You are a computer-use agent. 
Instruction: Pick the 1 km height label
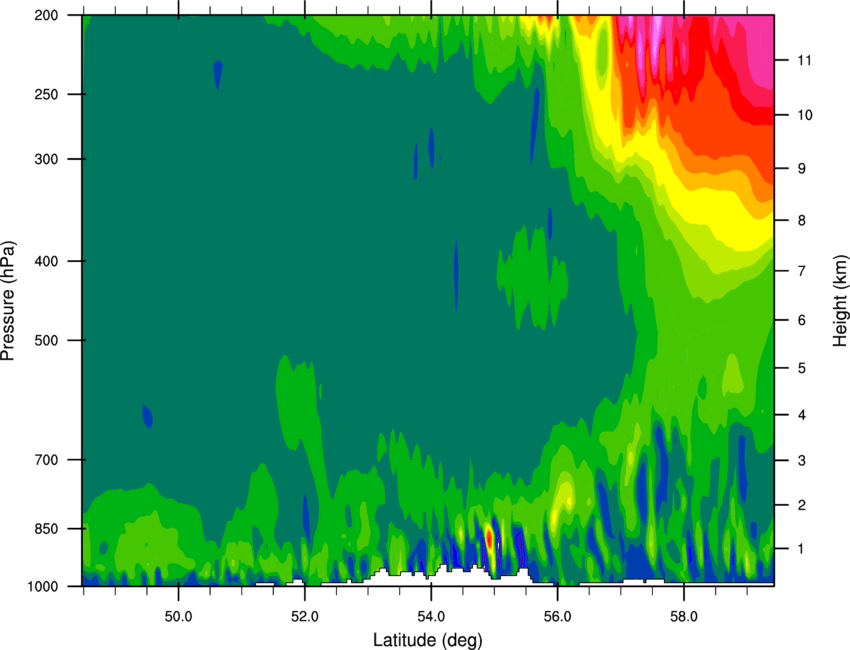802,549
